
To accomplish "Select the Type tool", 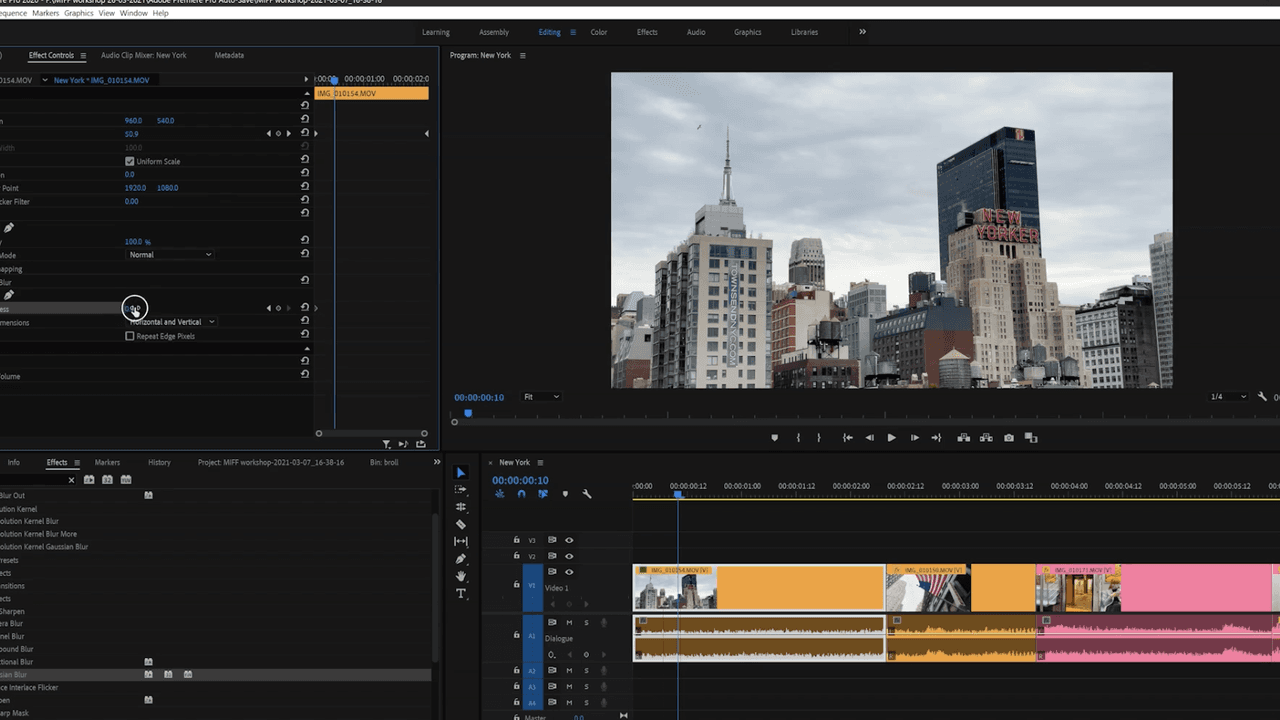I will pyautogui.click(x=460, y=593).
